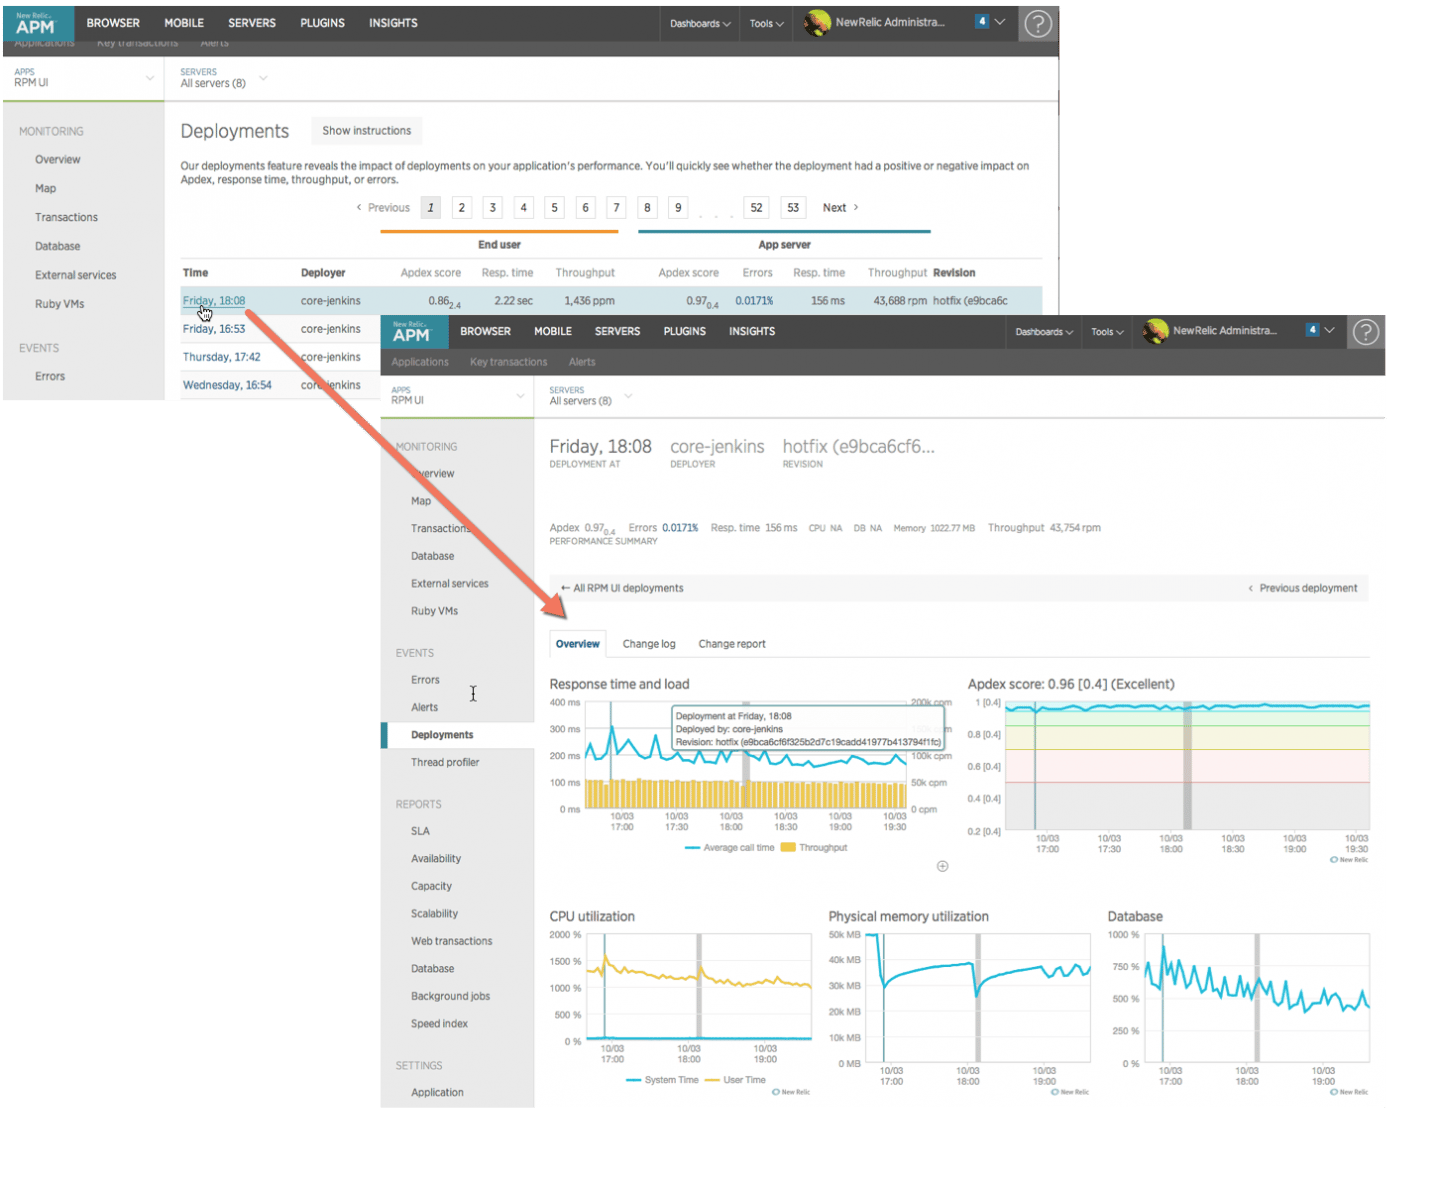Open Tools dropdown in the back window
The height and width of the screenshot is (1179, 1440).
(766, 23)
